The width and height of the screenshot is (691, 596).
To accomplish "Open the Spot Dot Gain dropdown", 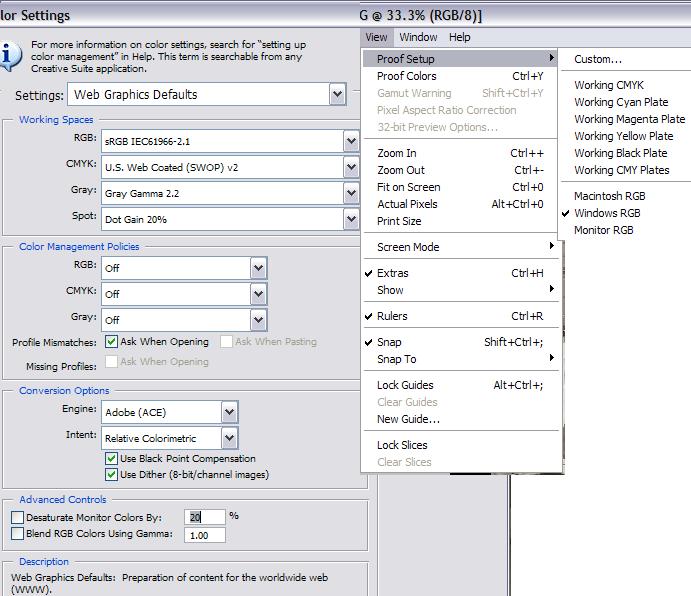I will [230, 219].
